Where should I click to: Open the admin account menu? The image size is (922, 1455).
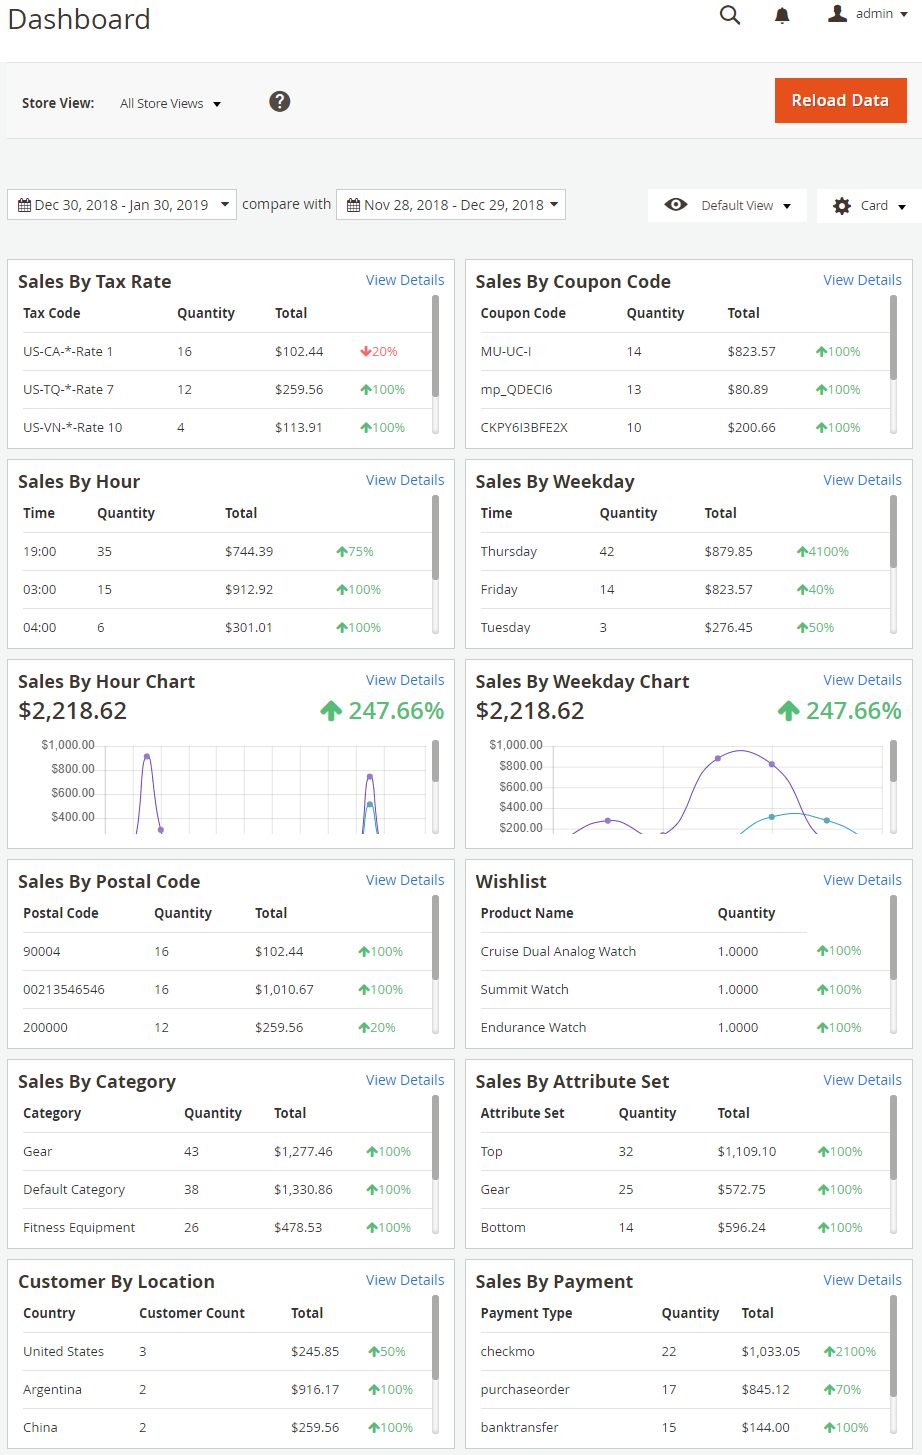pyautogui.click(x=881, y=14)
